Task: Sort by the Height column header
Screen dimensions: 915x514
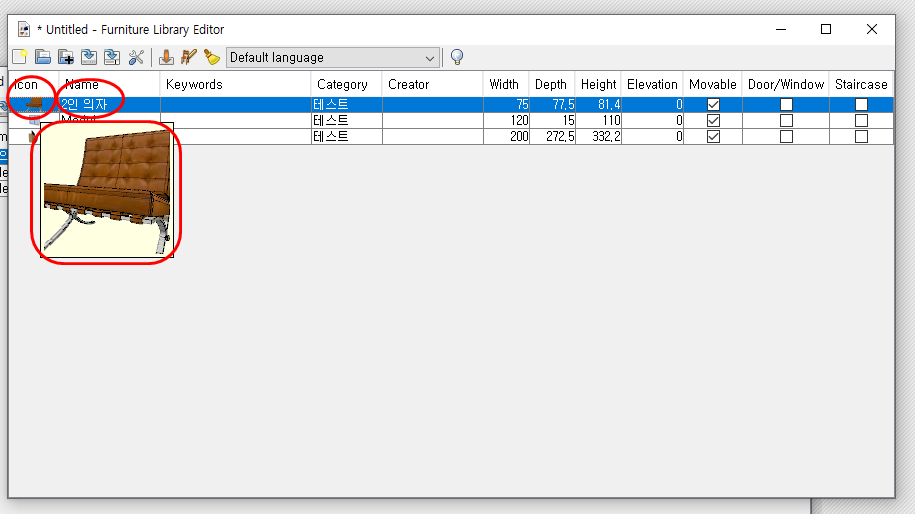Action: point(598,85)
